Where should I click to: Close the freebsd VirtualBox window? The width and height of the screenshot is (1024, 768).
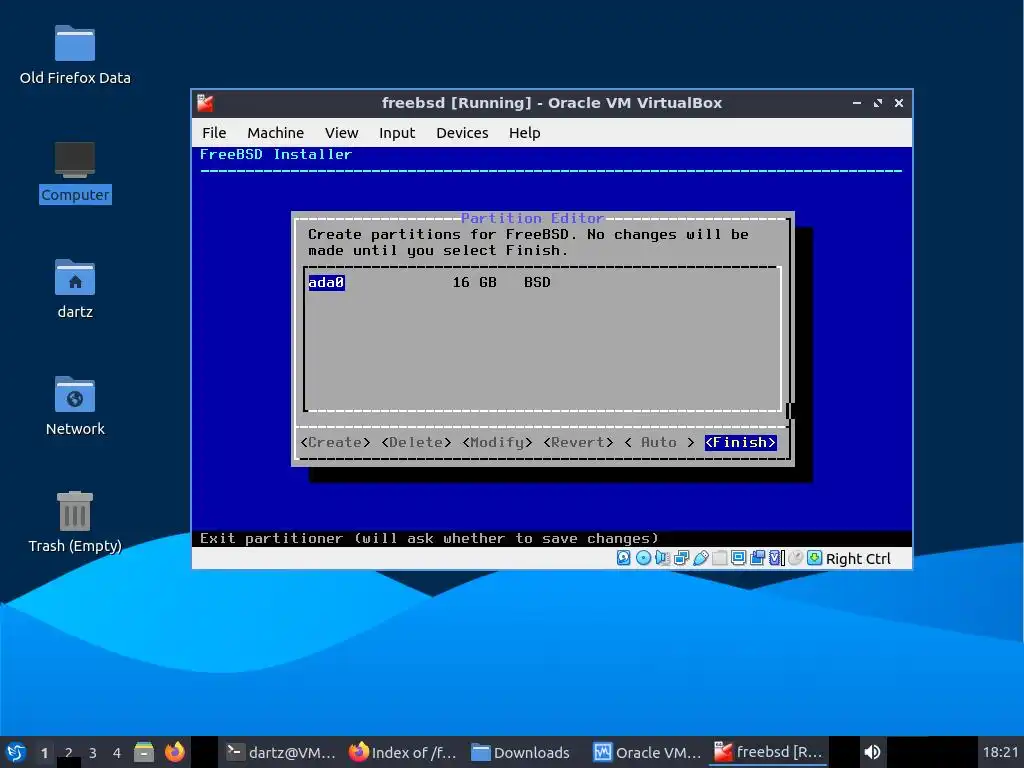point(899,103)
